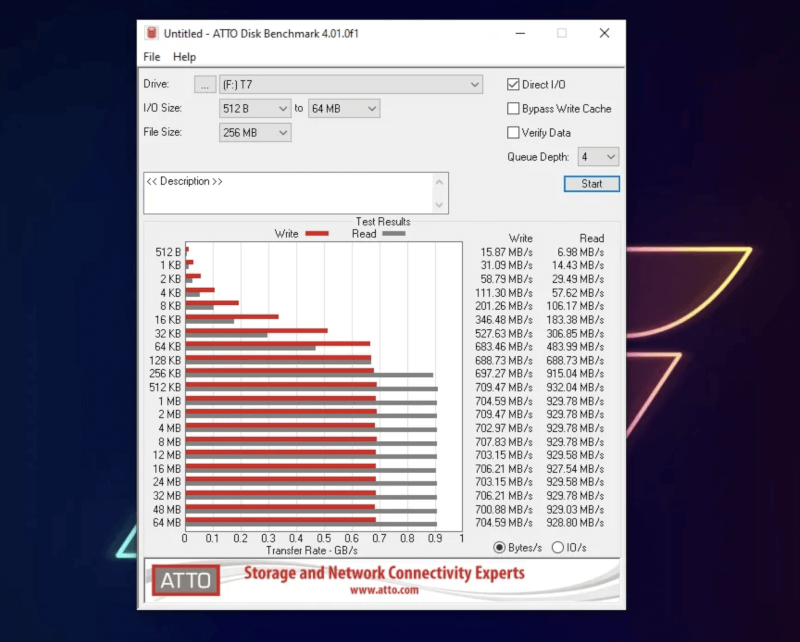
Task: Uncheck the Direct I/O checkbox
Action: (513, 84)
